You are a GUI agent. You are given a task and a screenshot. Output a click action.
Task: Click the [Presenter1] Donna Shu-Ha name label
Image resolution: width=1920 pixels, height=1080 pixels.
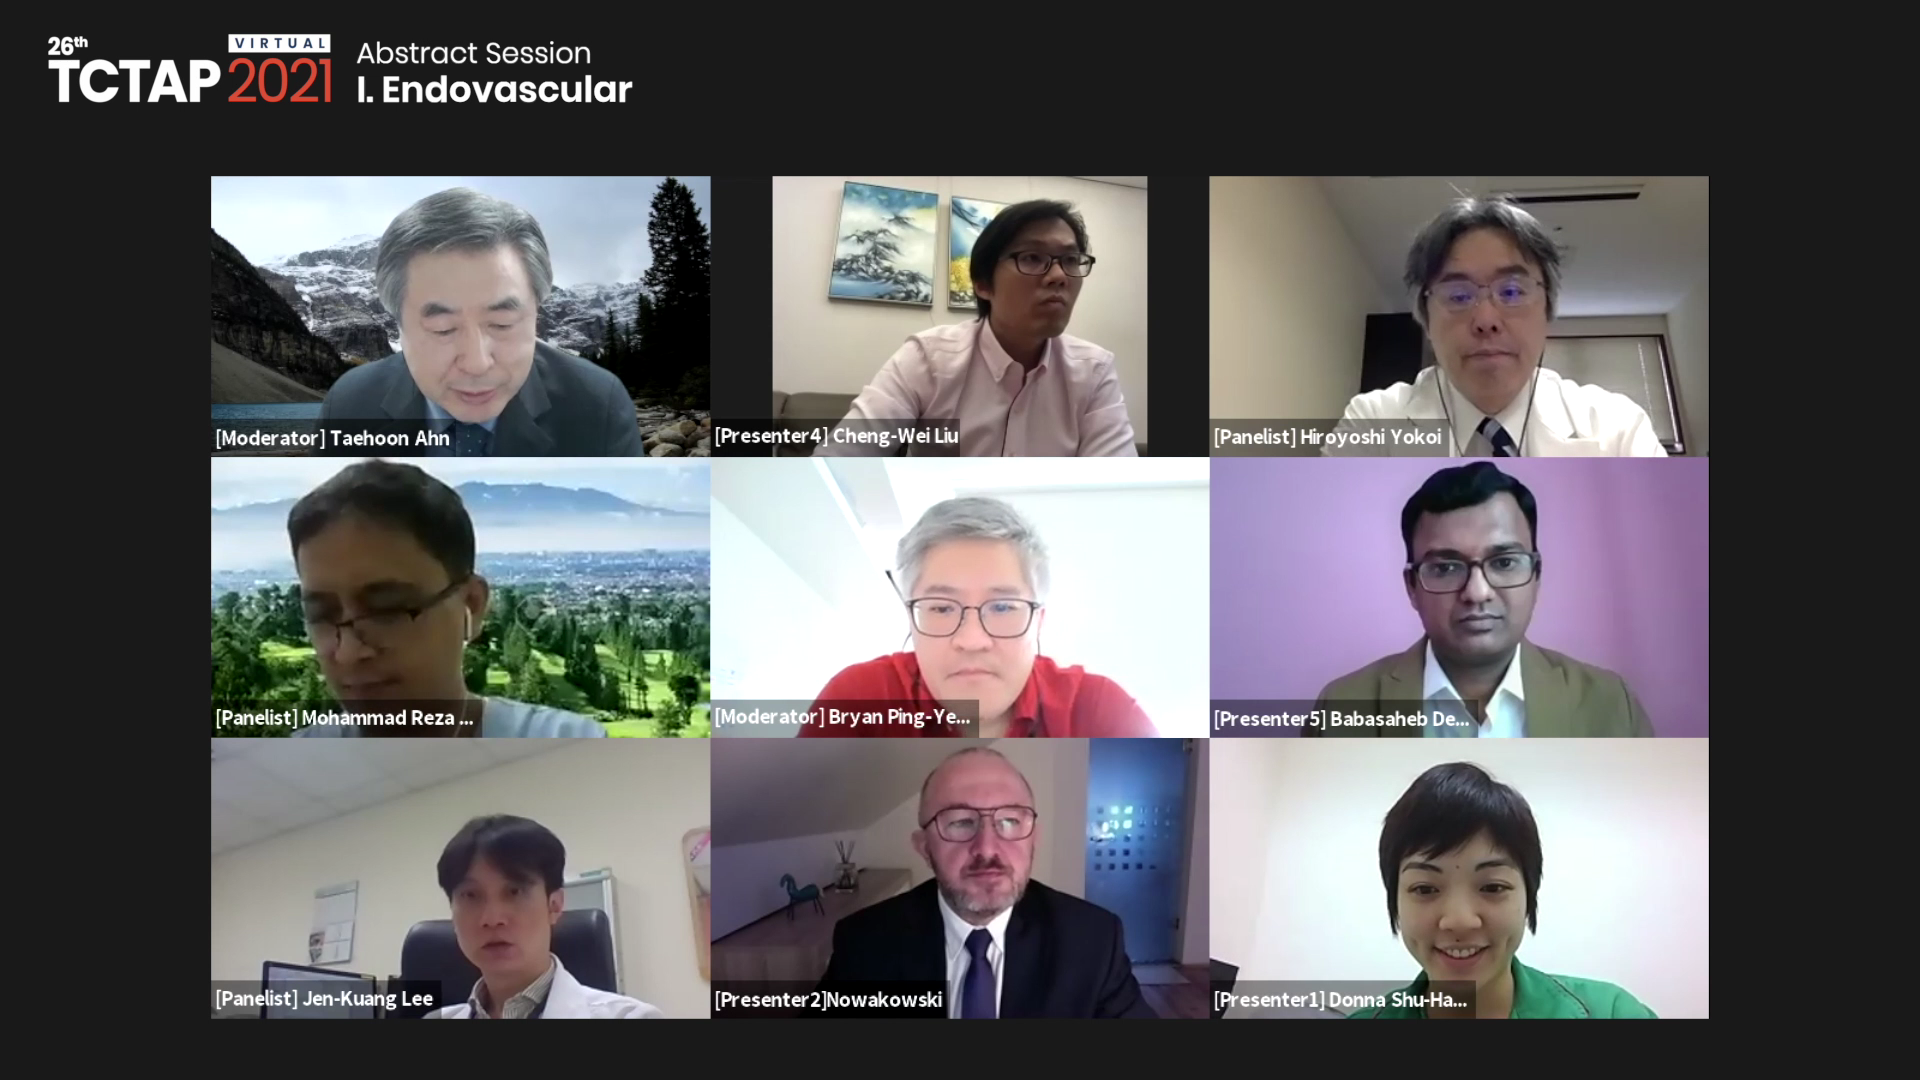click(1340, 999)
